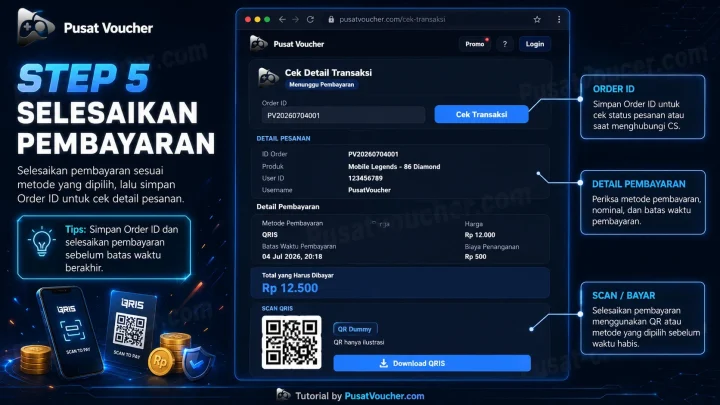The image size is (720, 405).
Task: Click the 'QR hanya ilustrasi' note
Action: [359, 342]
